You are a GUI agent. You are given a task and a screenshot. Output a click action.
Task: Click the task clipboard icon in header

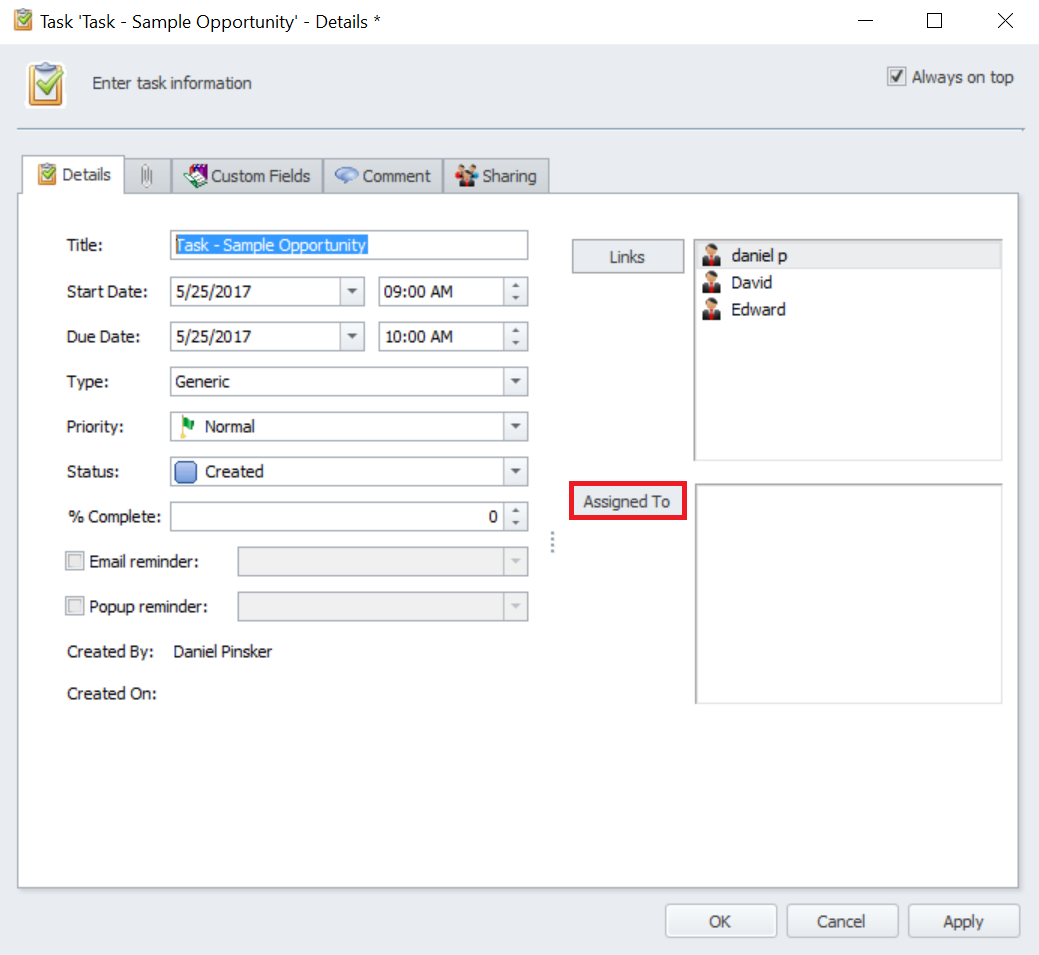point(46,85)
